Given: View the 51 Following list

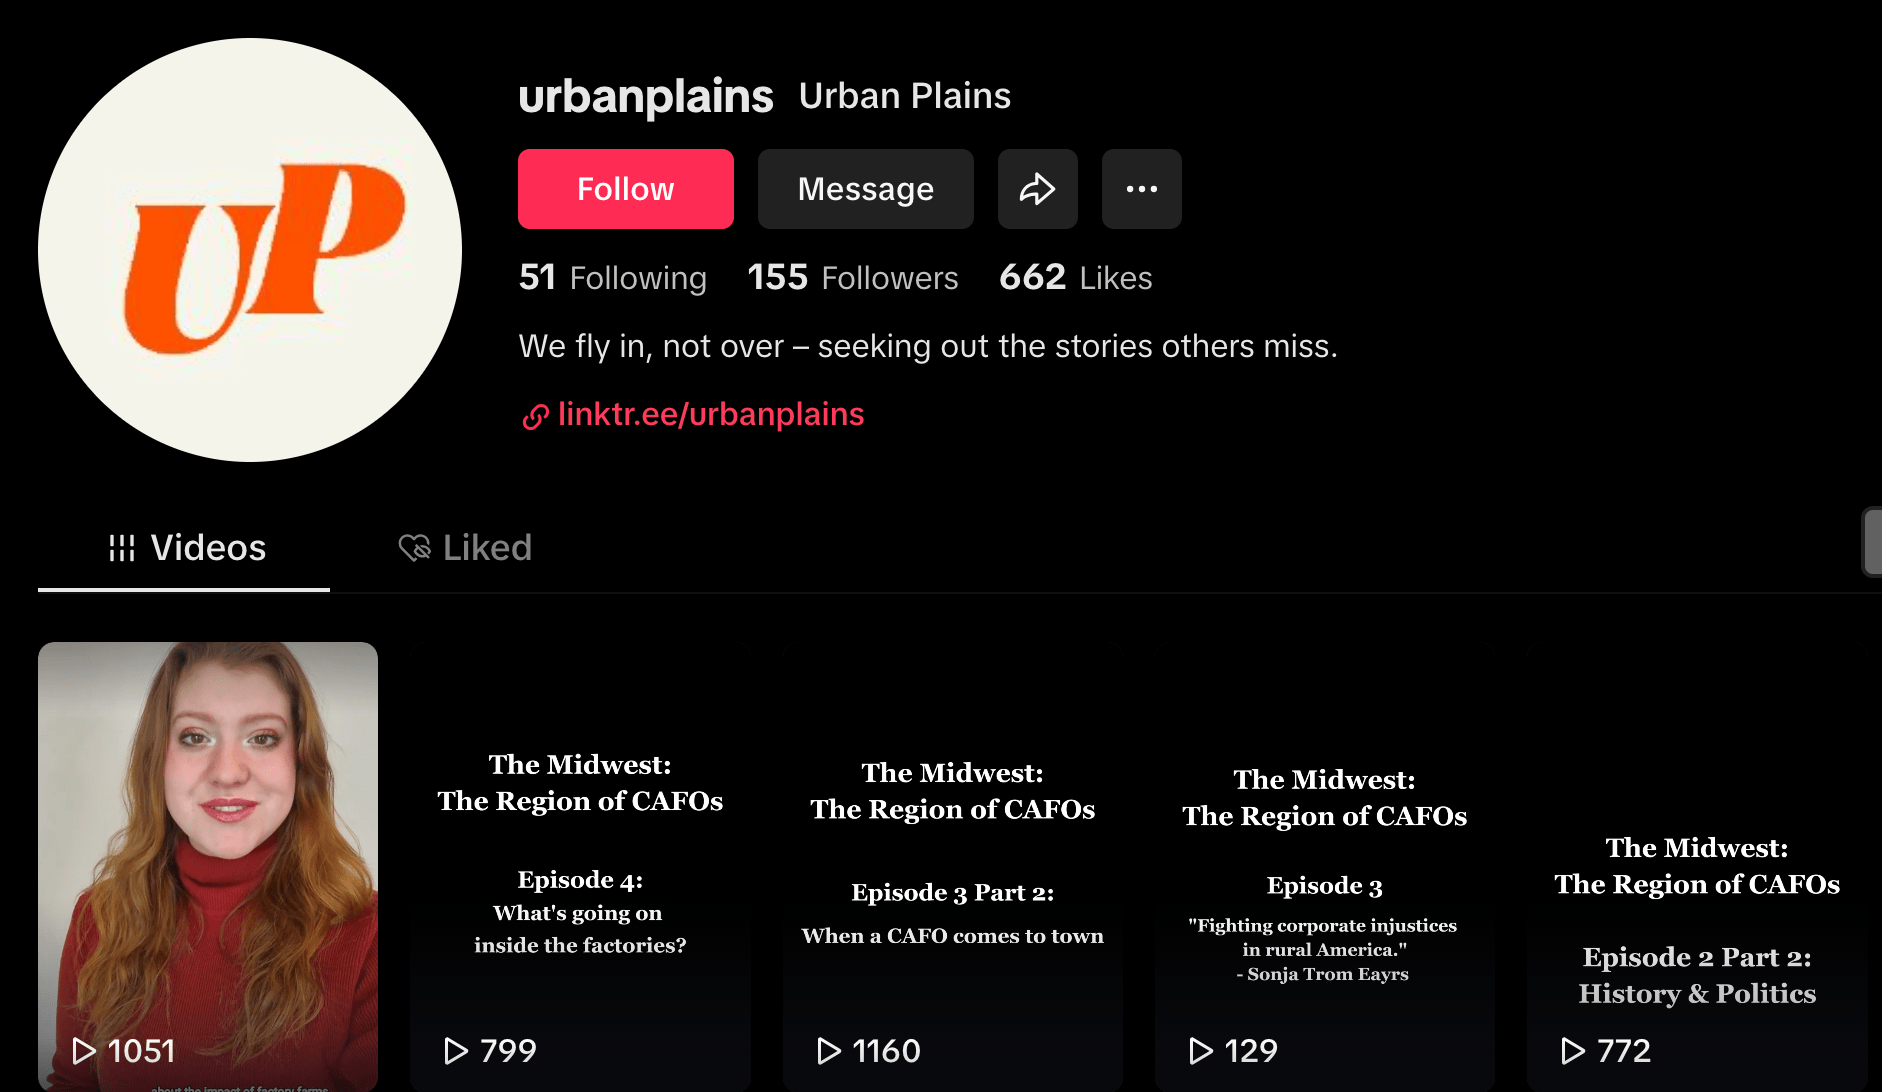Looking at the screenshot, I should click(612, 277).
